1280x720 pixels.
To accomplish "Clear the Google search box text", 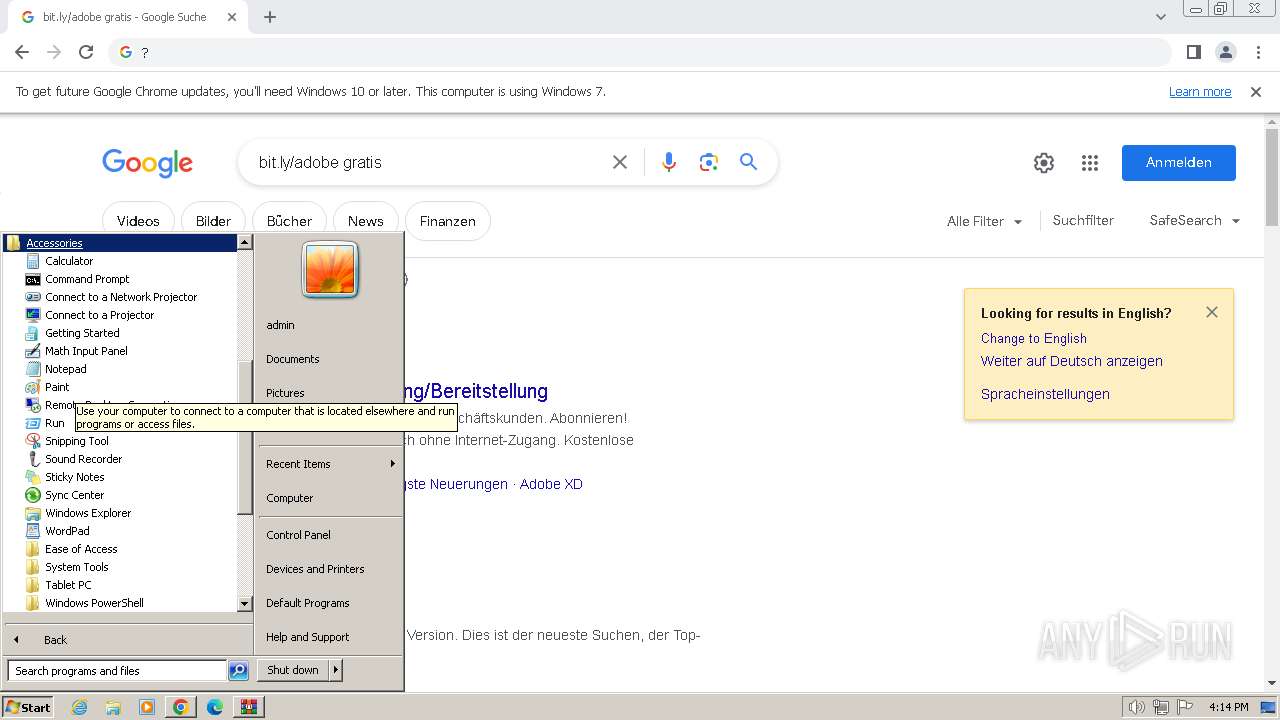I will [x=620, y=162].
